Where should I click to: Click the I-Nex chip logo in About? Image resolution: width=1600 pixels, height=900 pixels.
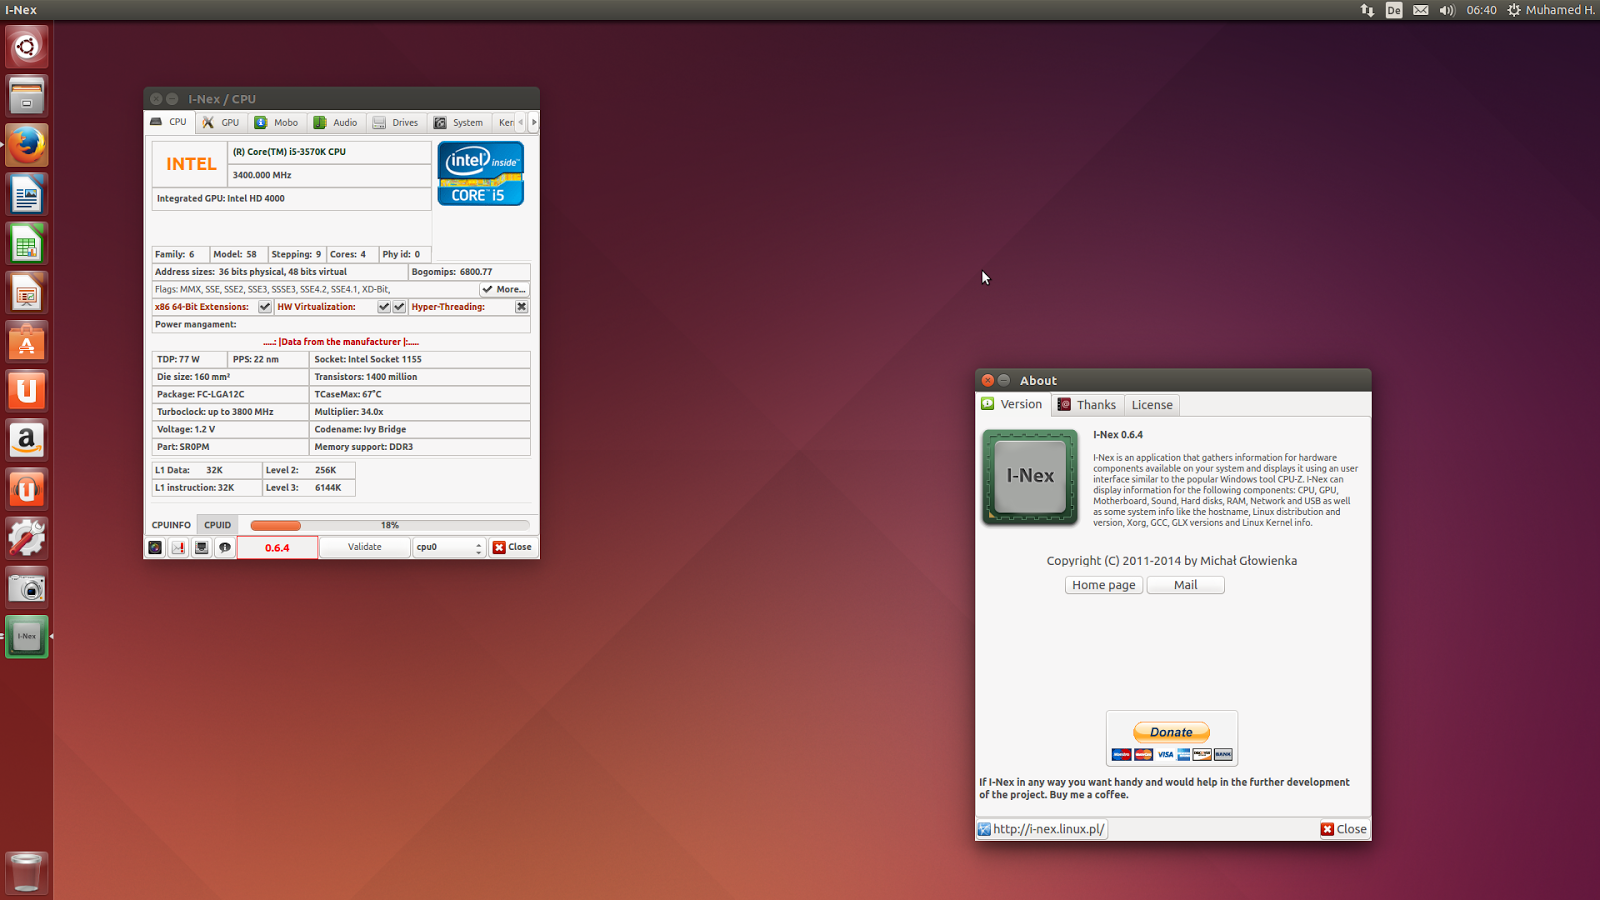click(x=1030, y=477)
